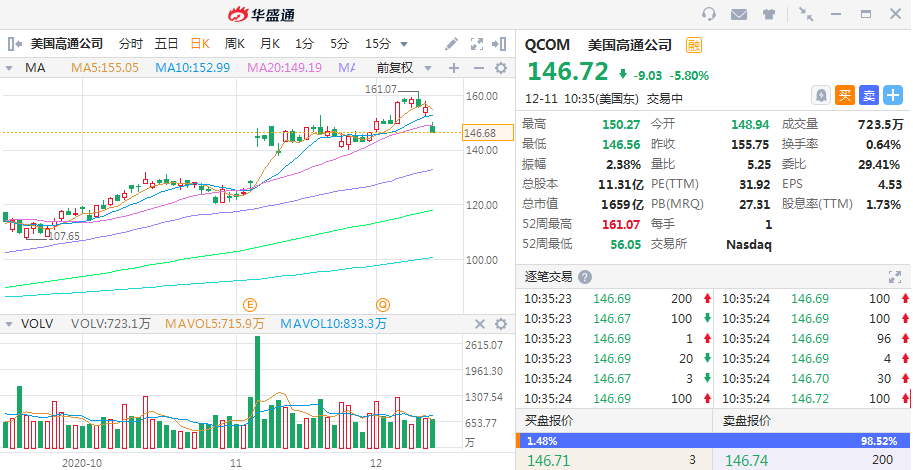The width and height of the screenshot is (913, 470).
Task: Toggle fullscreen chart icon
Action: point(477,44)
